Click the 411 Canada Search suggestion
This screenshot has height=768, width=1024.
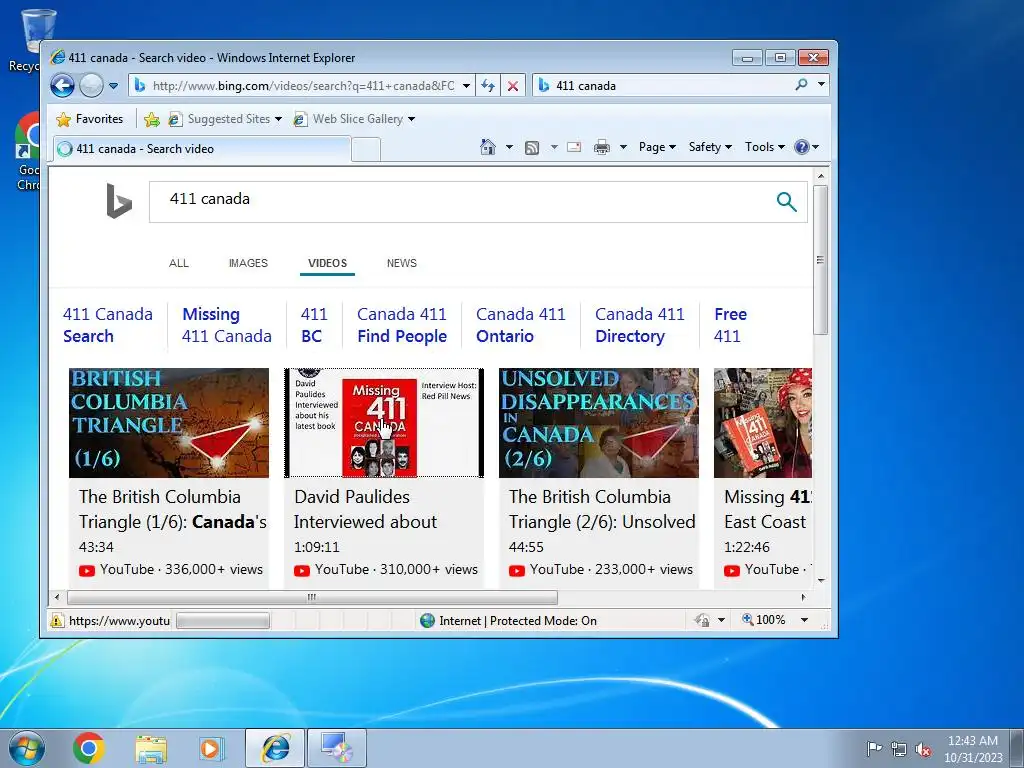pos(108,325)
